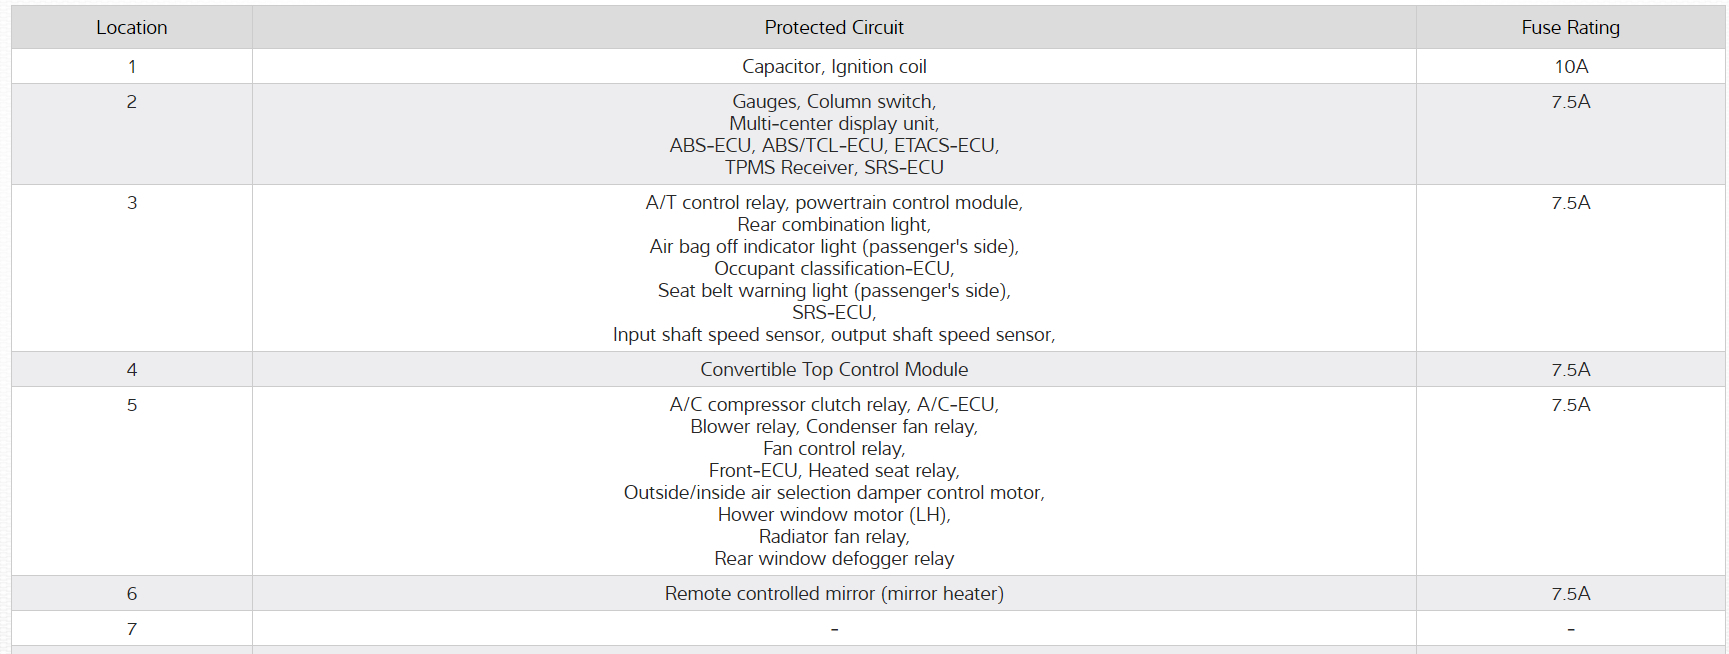1729x654 pixels.
Task: Click location number 5 cell
Action: click(131, 405)
